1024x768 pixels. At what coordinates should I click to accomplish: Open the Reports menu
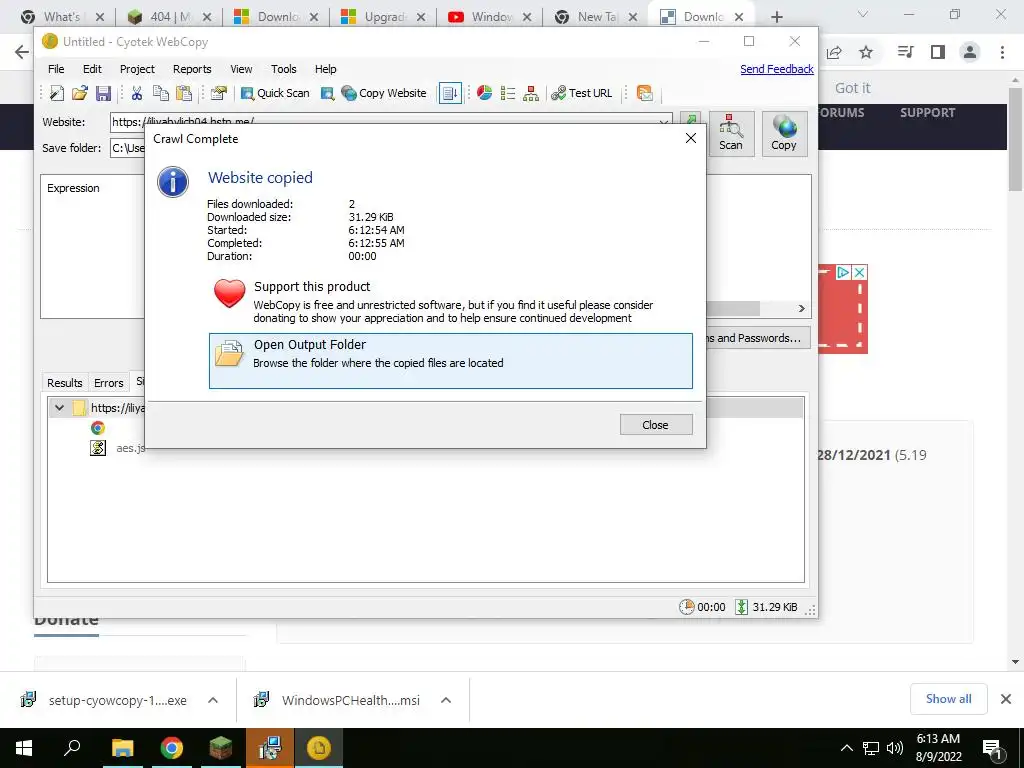coord(192,69)
